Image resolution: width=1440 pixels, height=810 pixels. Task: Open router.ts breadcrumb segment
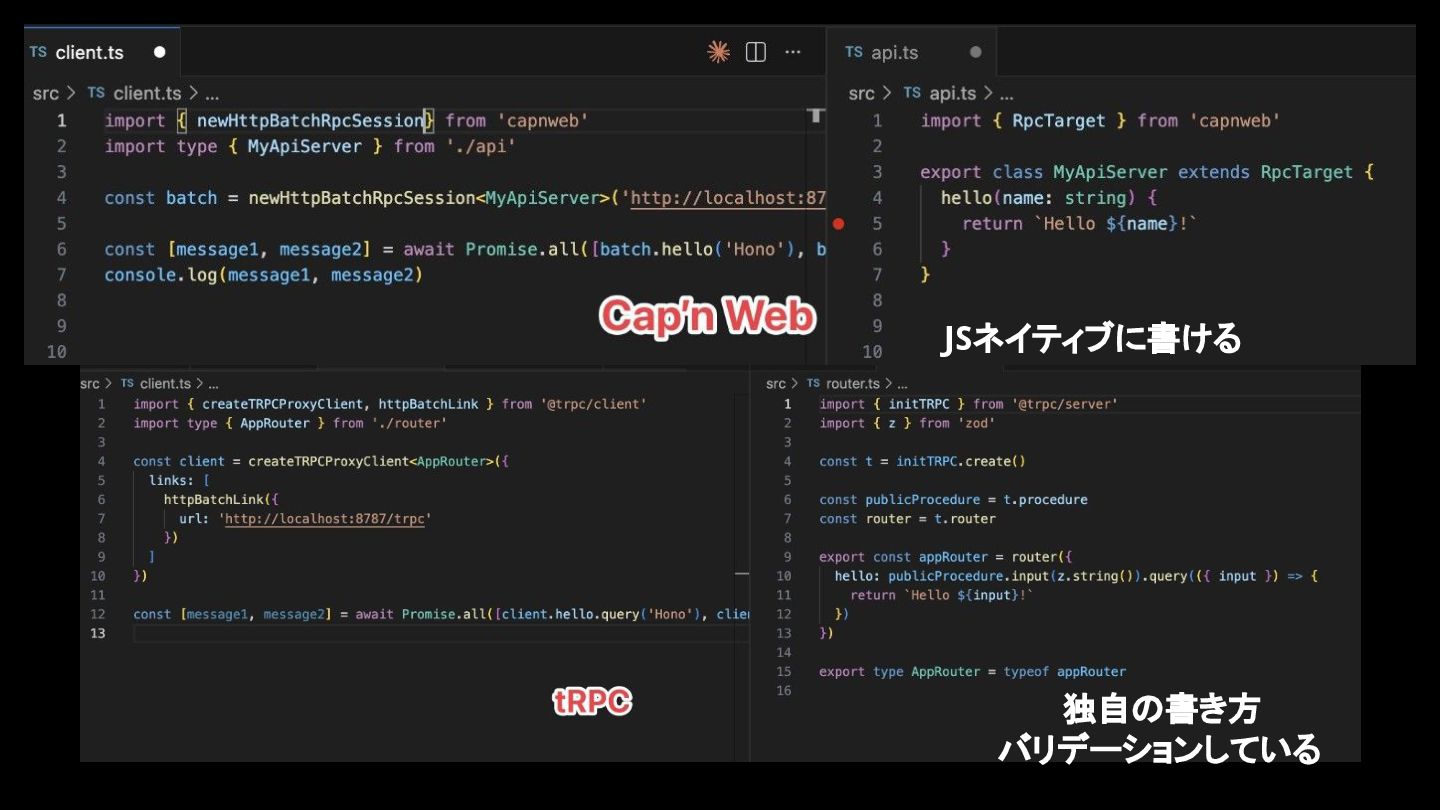coord(853,384)
